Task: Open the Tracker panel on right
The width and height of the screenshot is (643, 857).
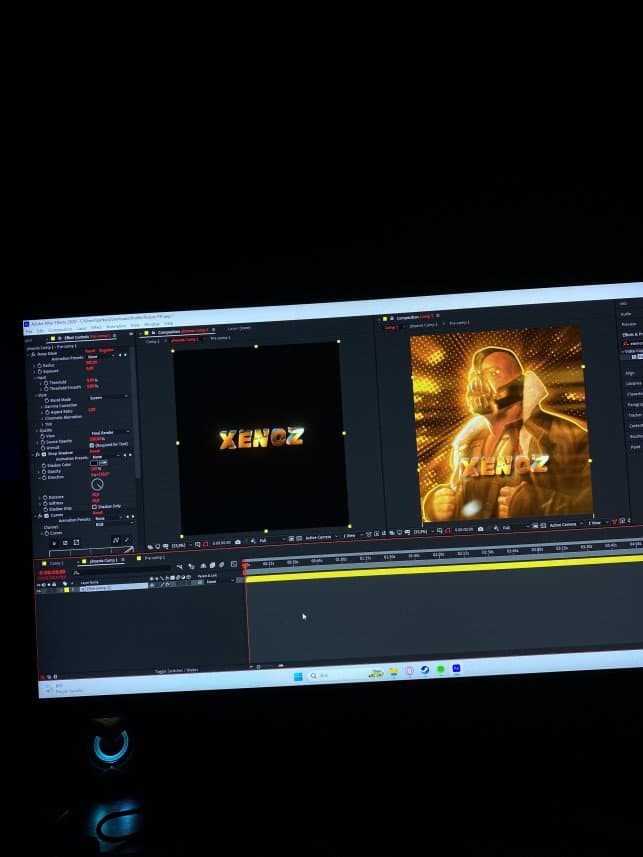Action: point(634,415)
